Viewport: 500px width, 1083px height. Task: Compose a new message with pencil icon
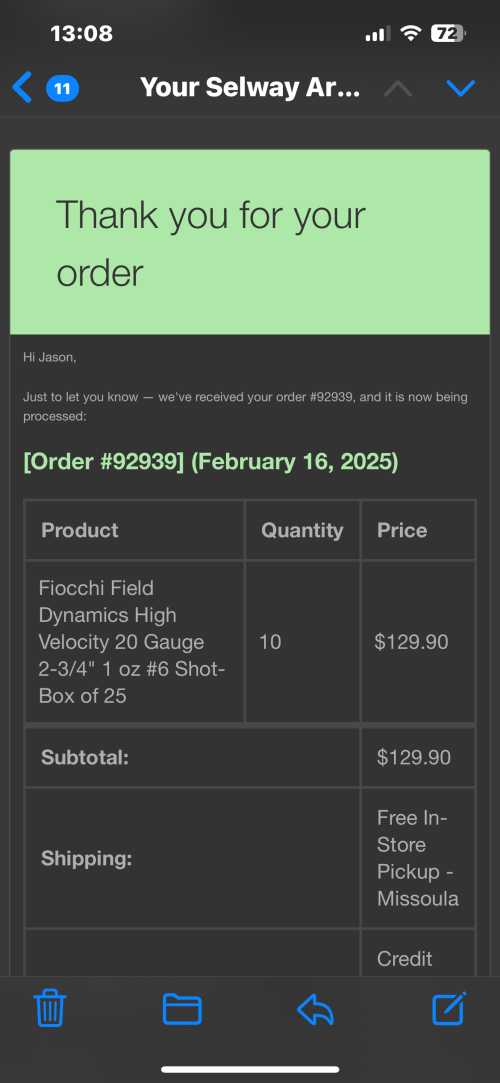(x=449, y=1008)
